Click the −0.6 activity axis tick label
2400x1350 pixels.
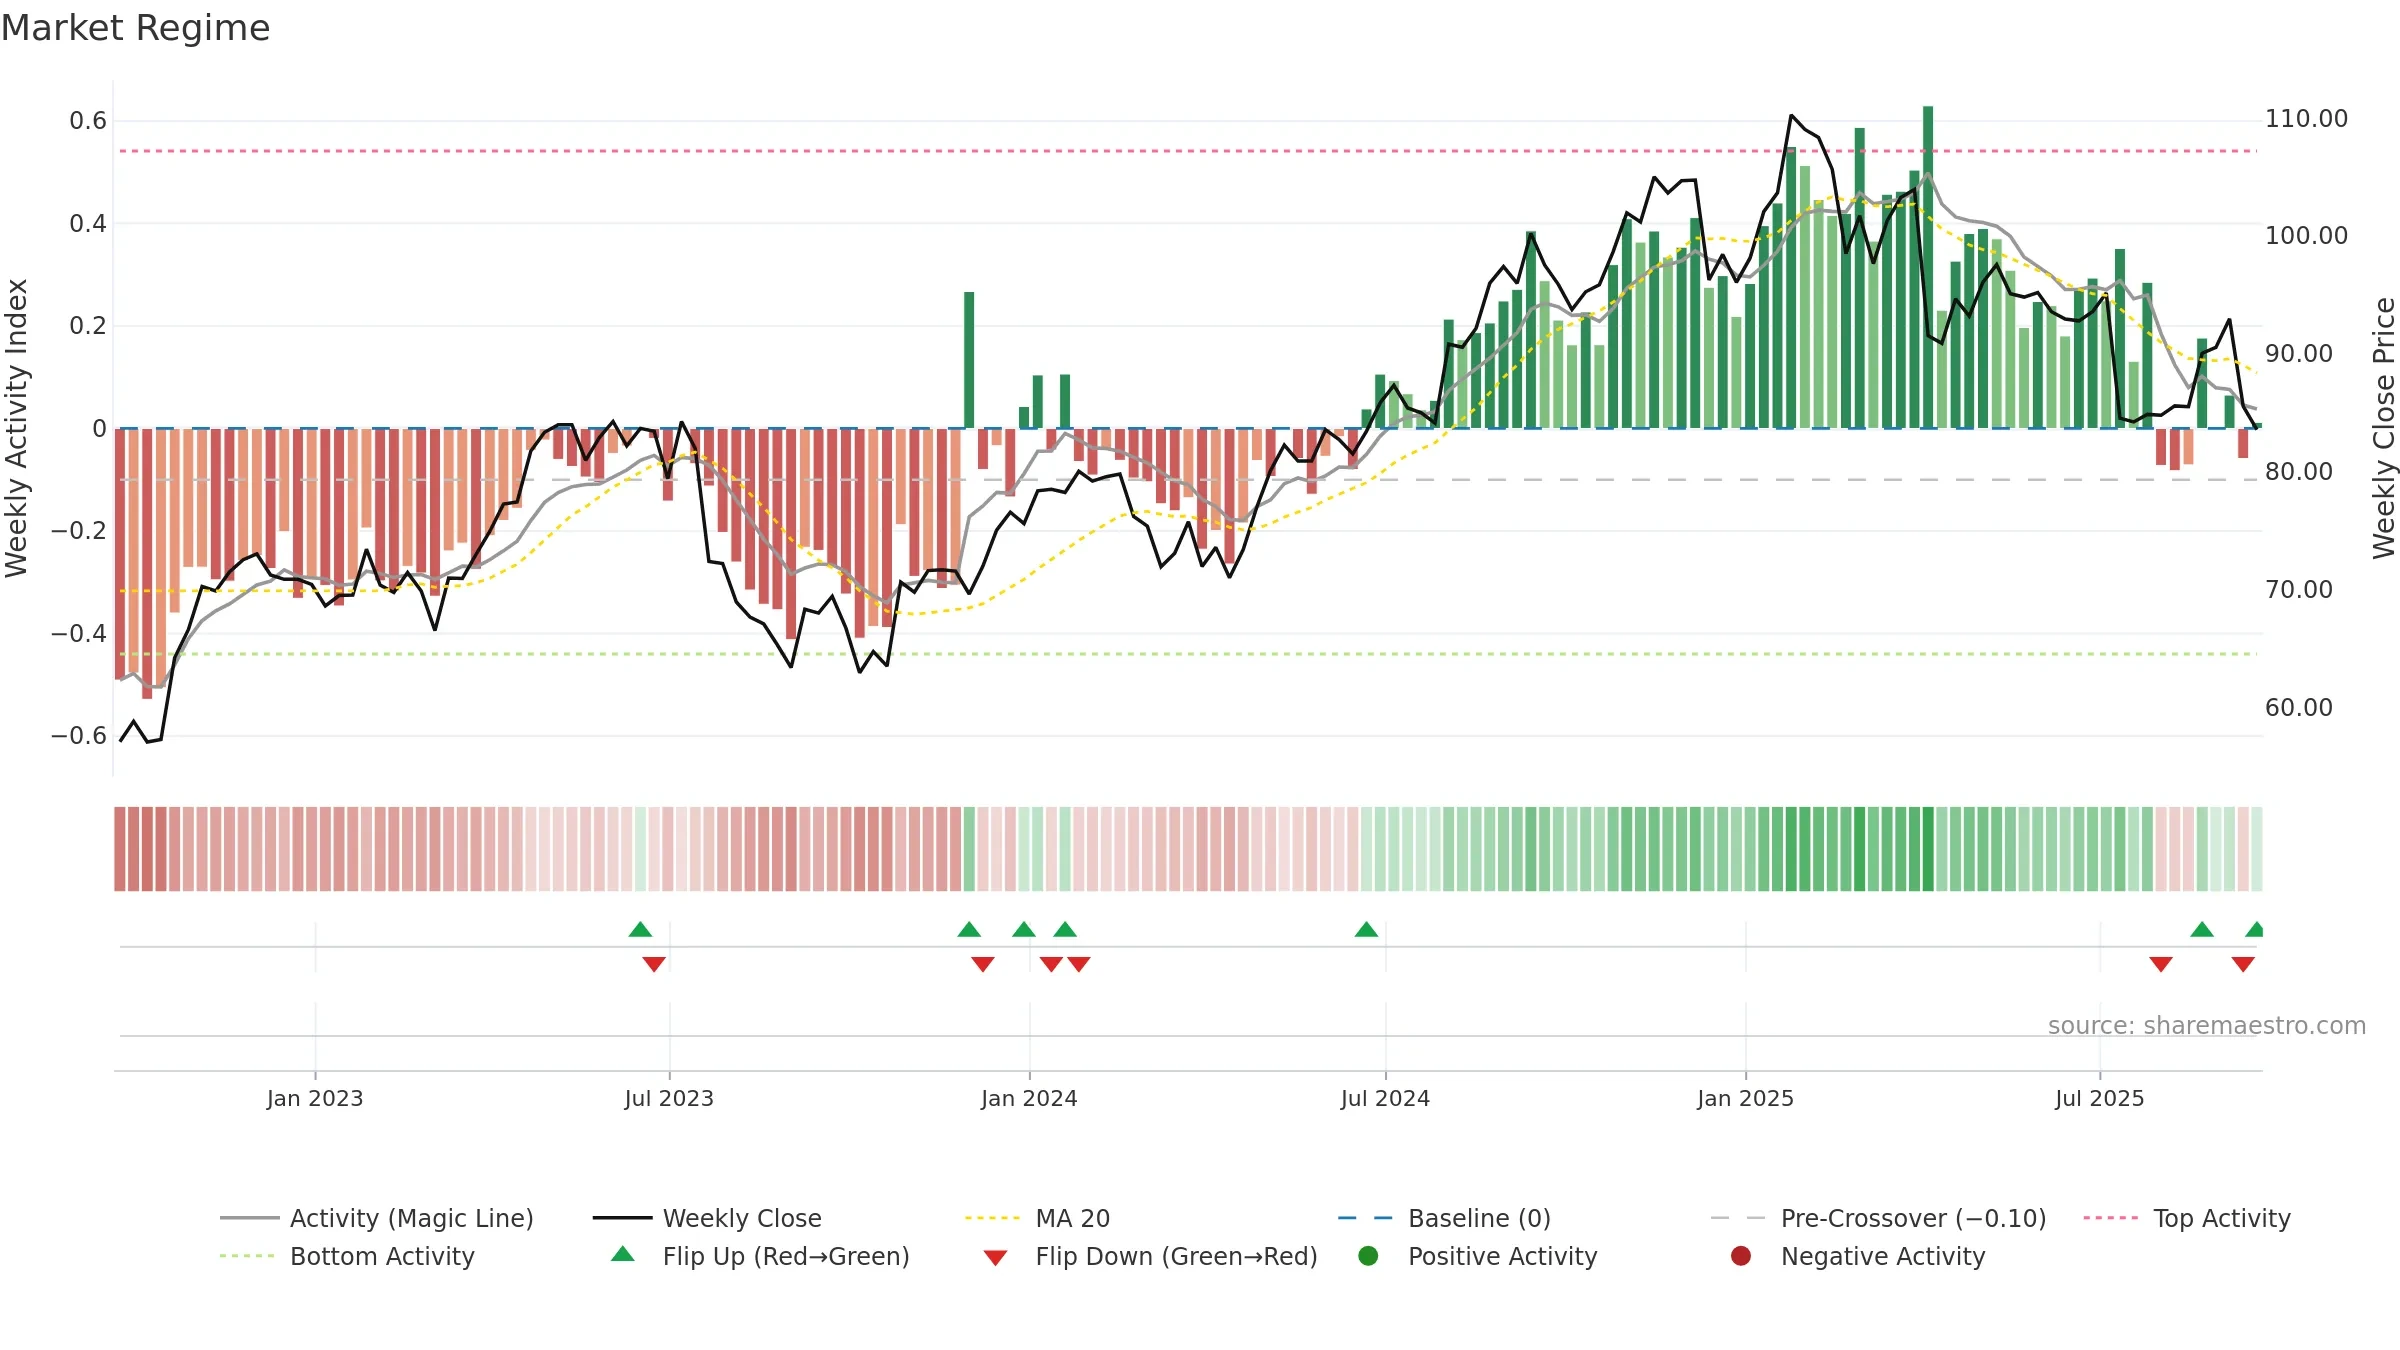[79, 736]
